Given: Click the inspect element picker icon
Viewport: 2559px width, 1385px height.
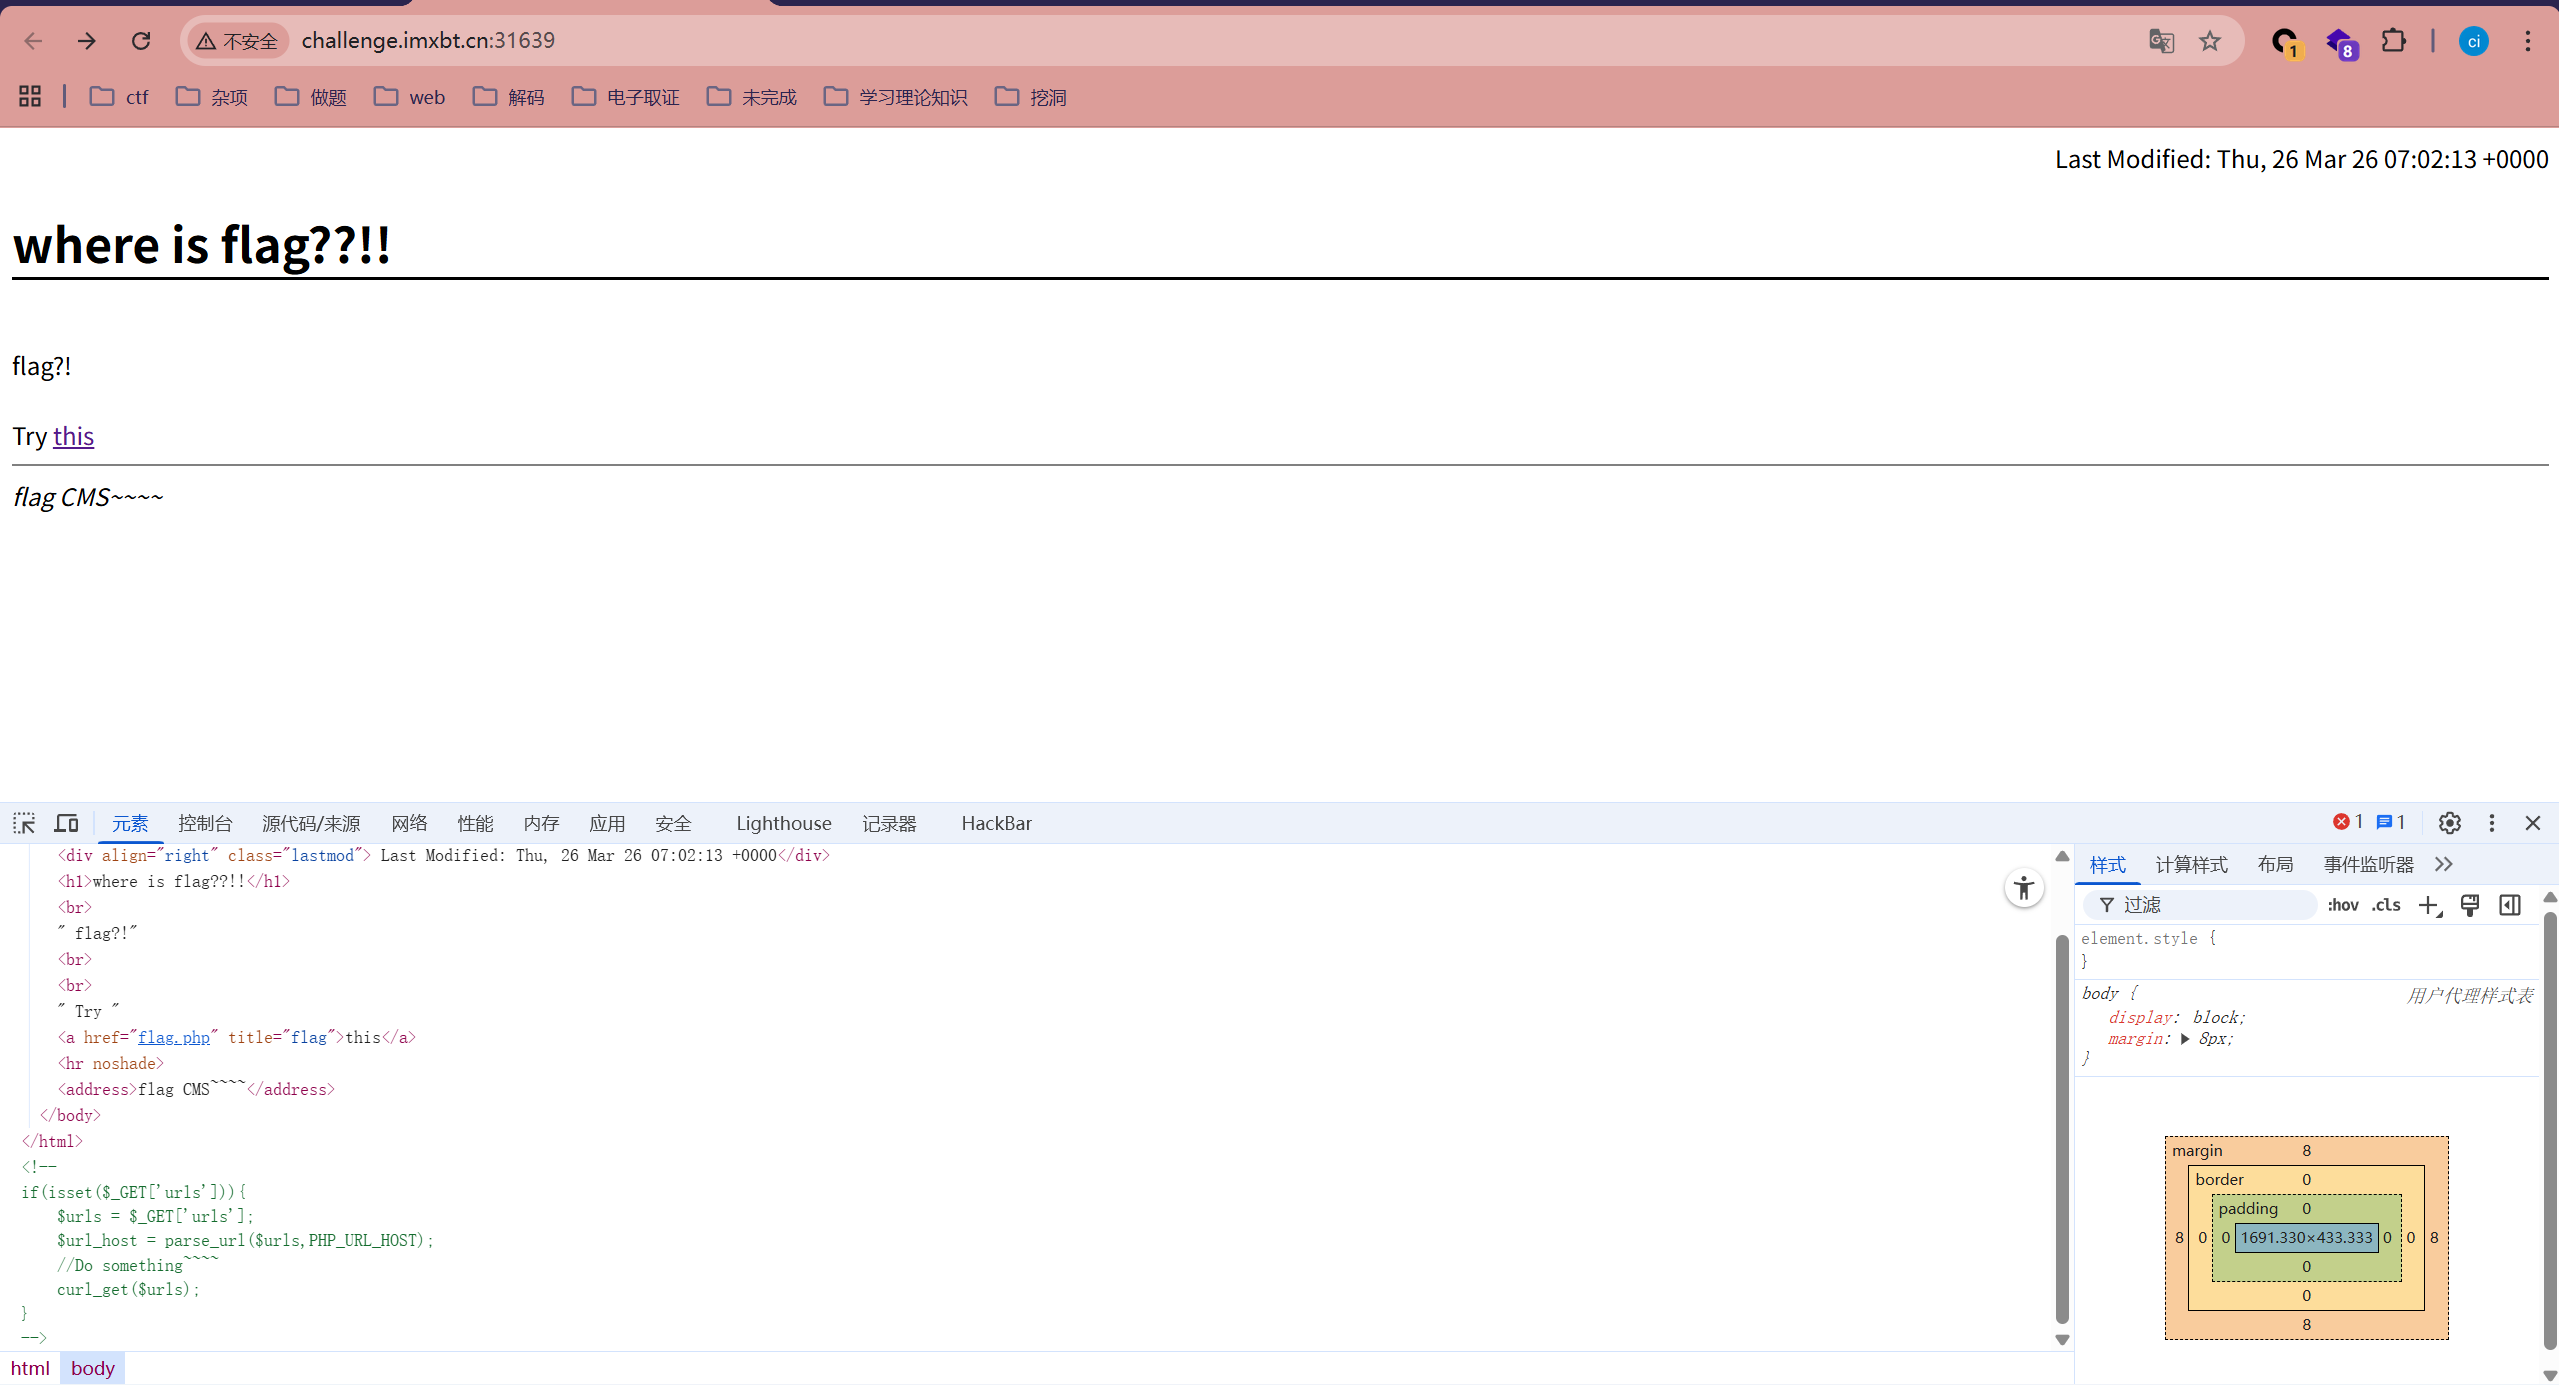Looking at the screenshot, I should coord(24,823).
